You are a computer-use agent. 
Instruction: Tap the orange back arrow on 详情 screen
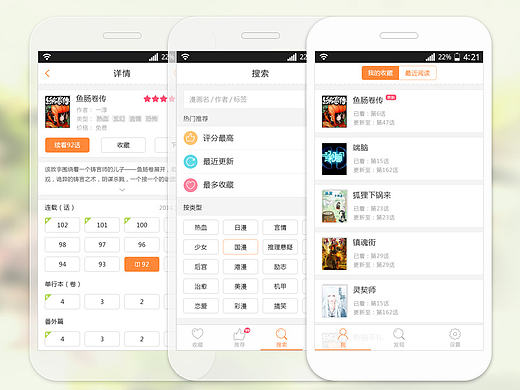tap(47, 73)
